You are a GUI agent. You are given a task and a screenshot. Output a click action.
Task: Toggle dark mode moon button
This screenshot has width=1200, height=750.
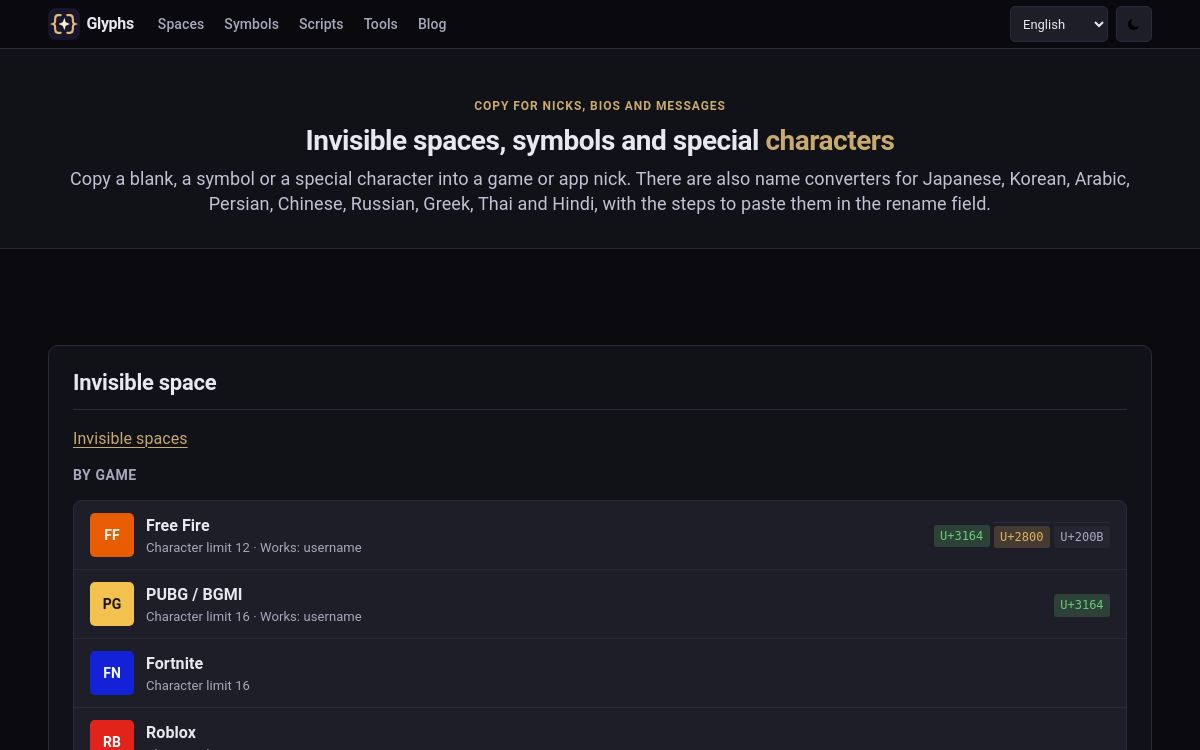pos(1134,24)
